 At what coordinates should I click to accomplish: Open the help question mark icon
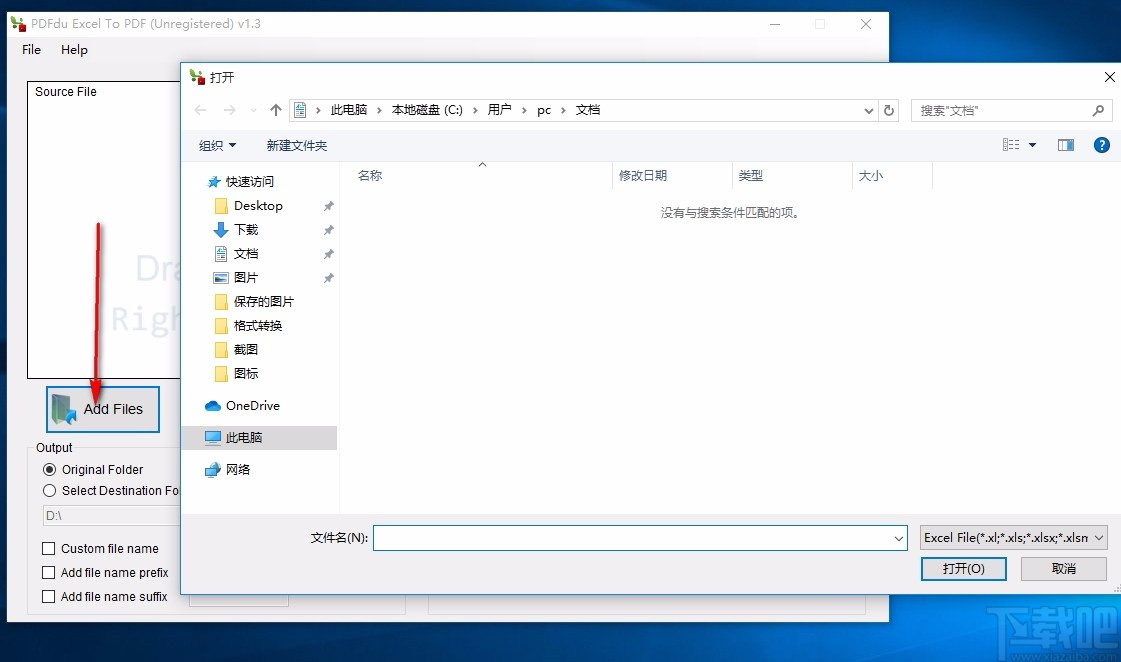tap(1101, 145)
